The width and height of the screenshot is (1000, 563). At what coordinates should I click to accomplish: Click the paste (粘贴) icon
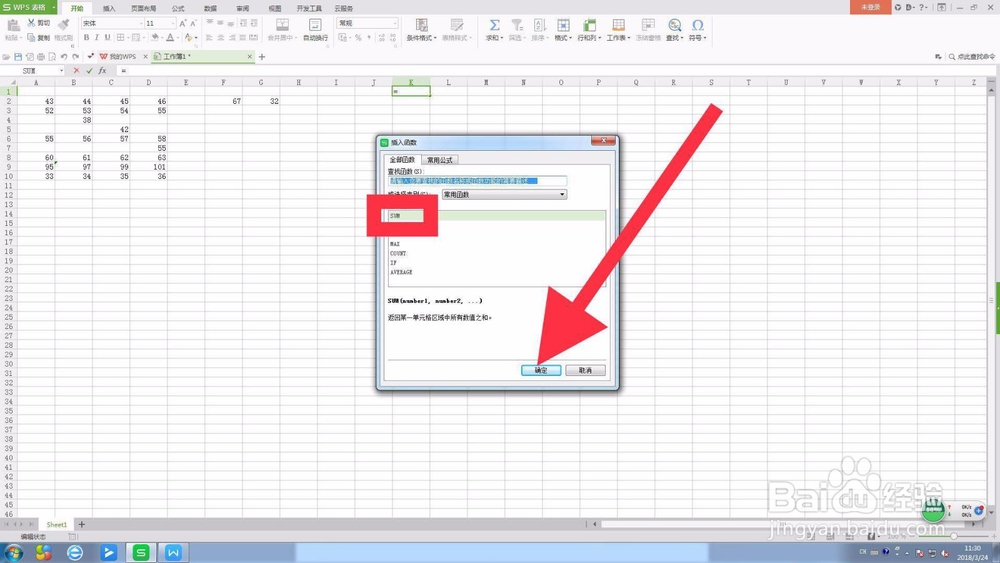click(x=13, y=26)
